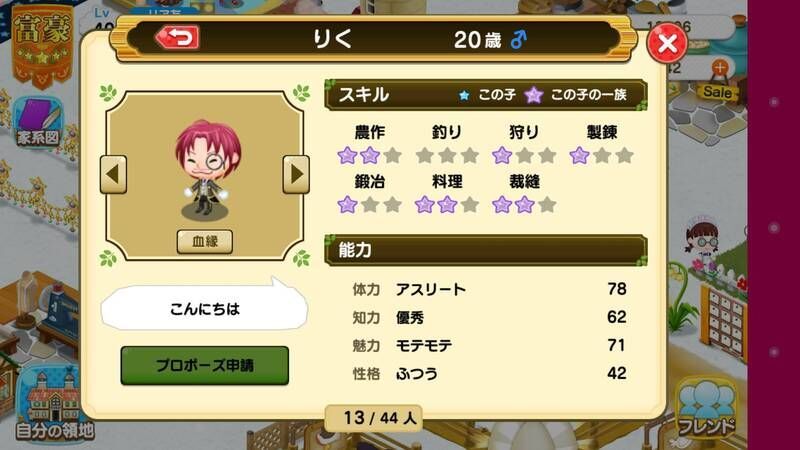Image resolution: width=800 pixels, height=450 pixels.
Task: Show the next character with the right arrow
Action: pyautogui.click(x=296, y=174)
